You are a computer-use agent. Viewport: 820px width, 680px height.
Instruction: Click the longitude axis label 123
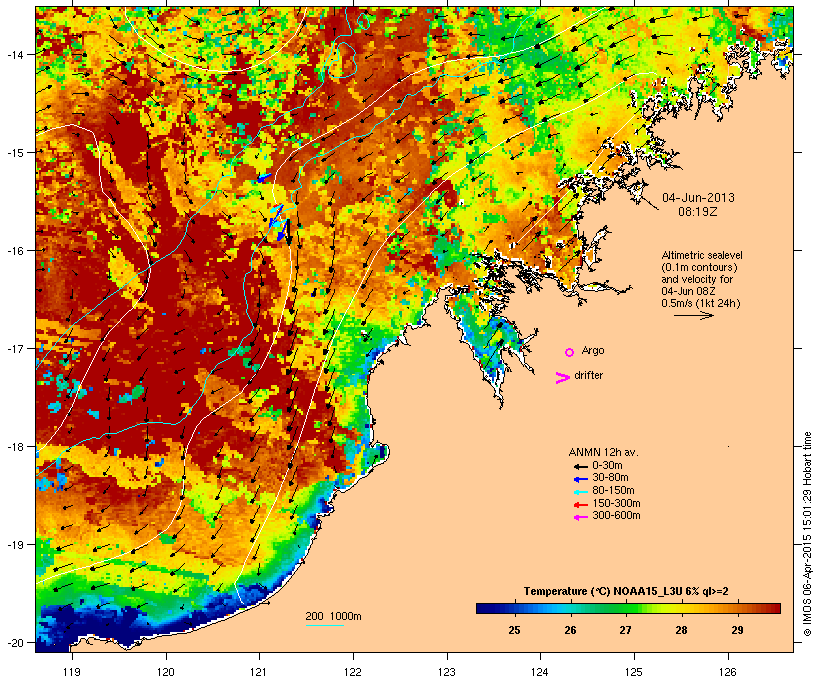click(447, 672)
